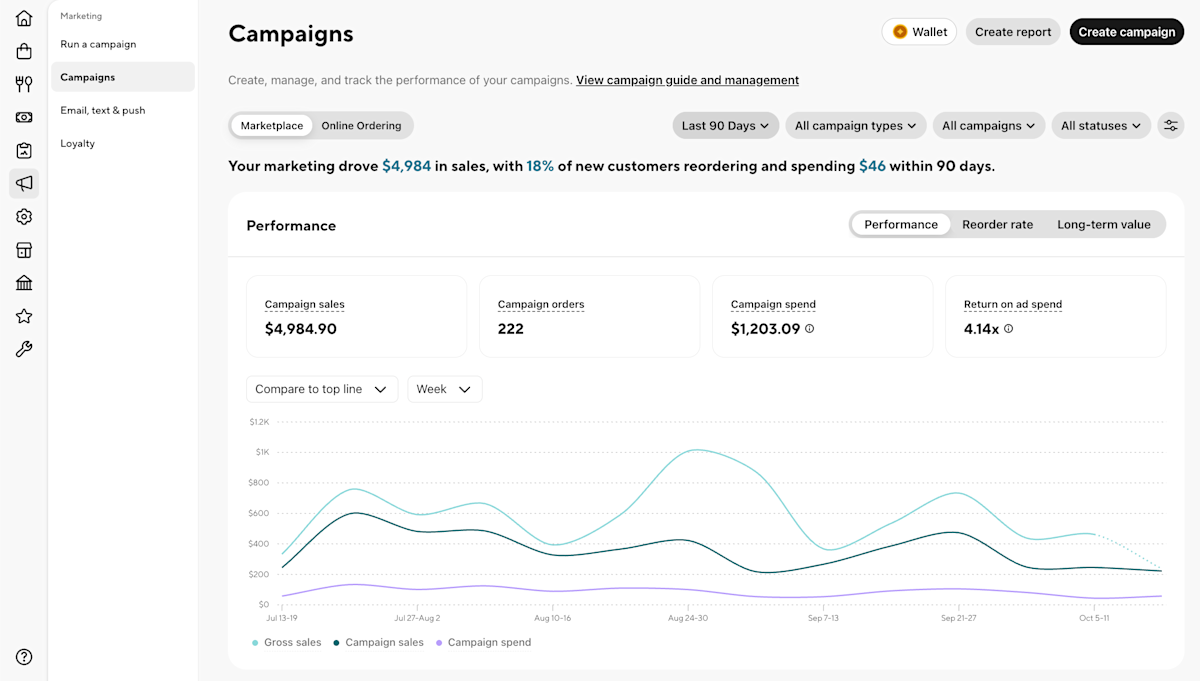Open the star ratings icon
Screen dimensions: 1200x681
[x=24, y=316]
